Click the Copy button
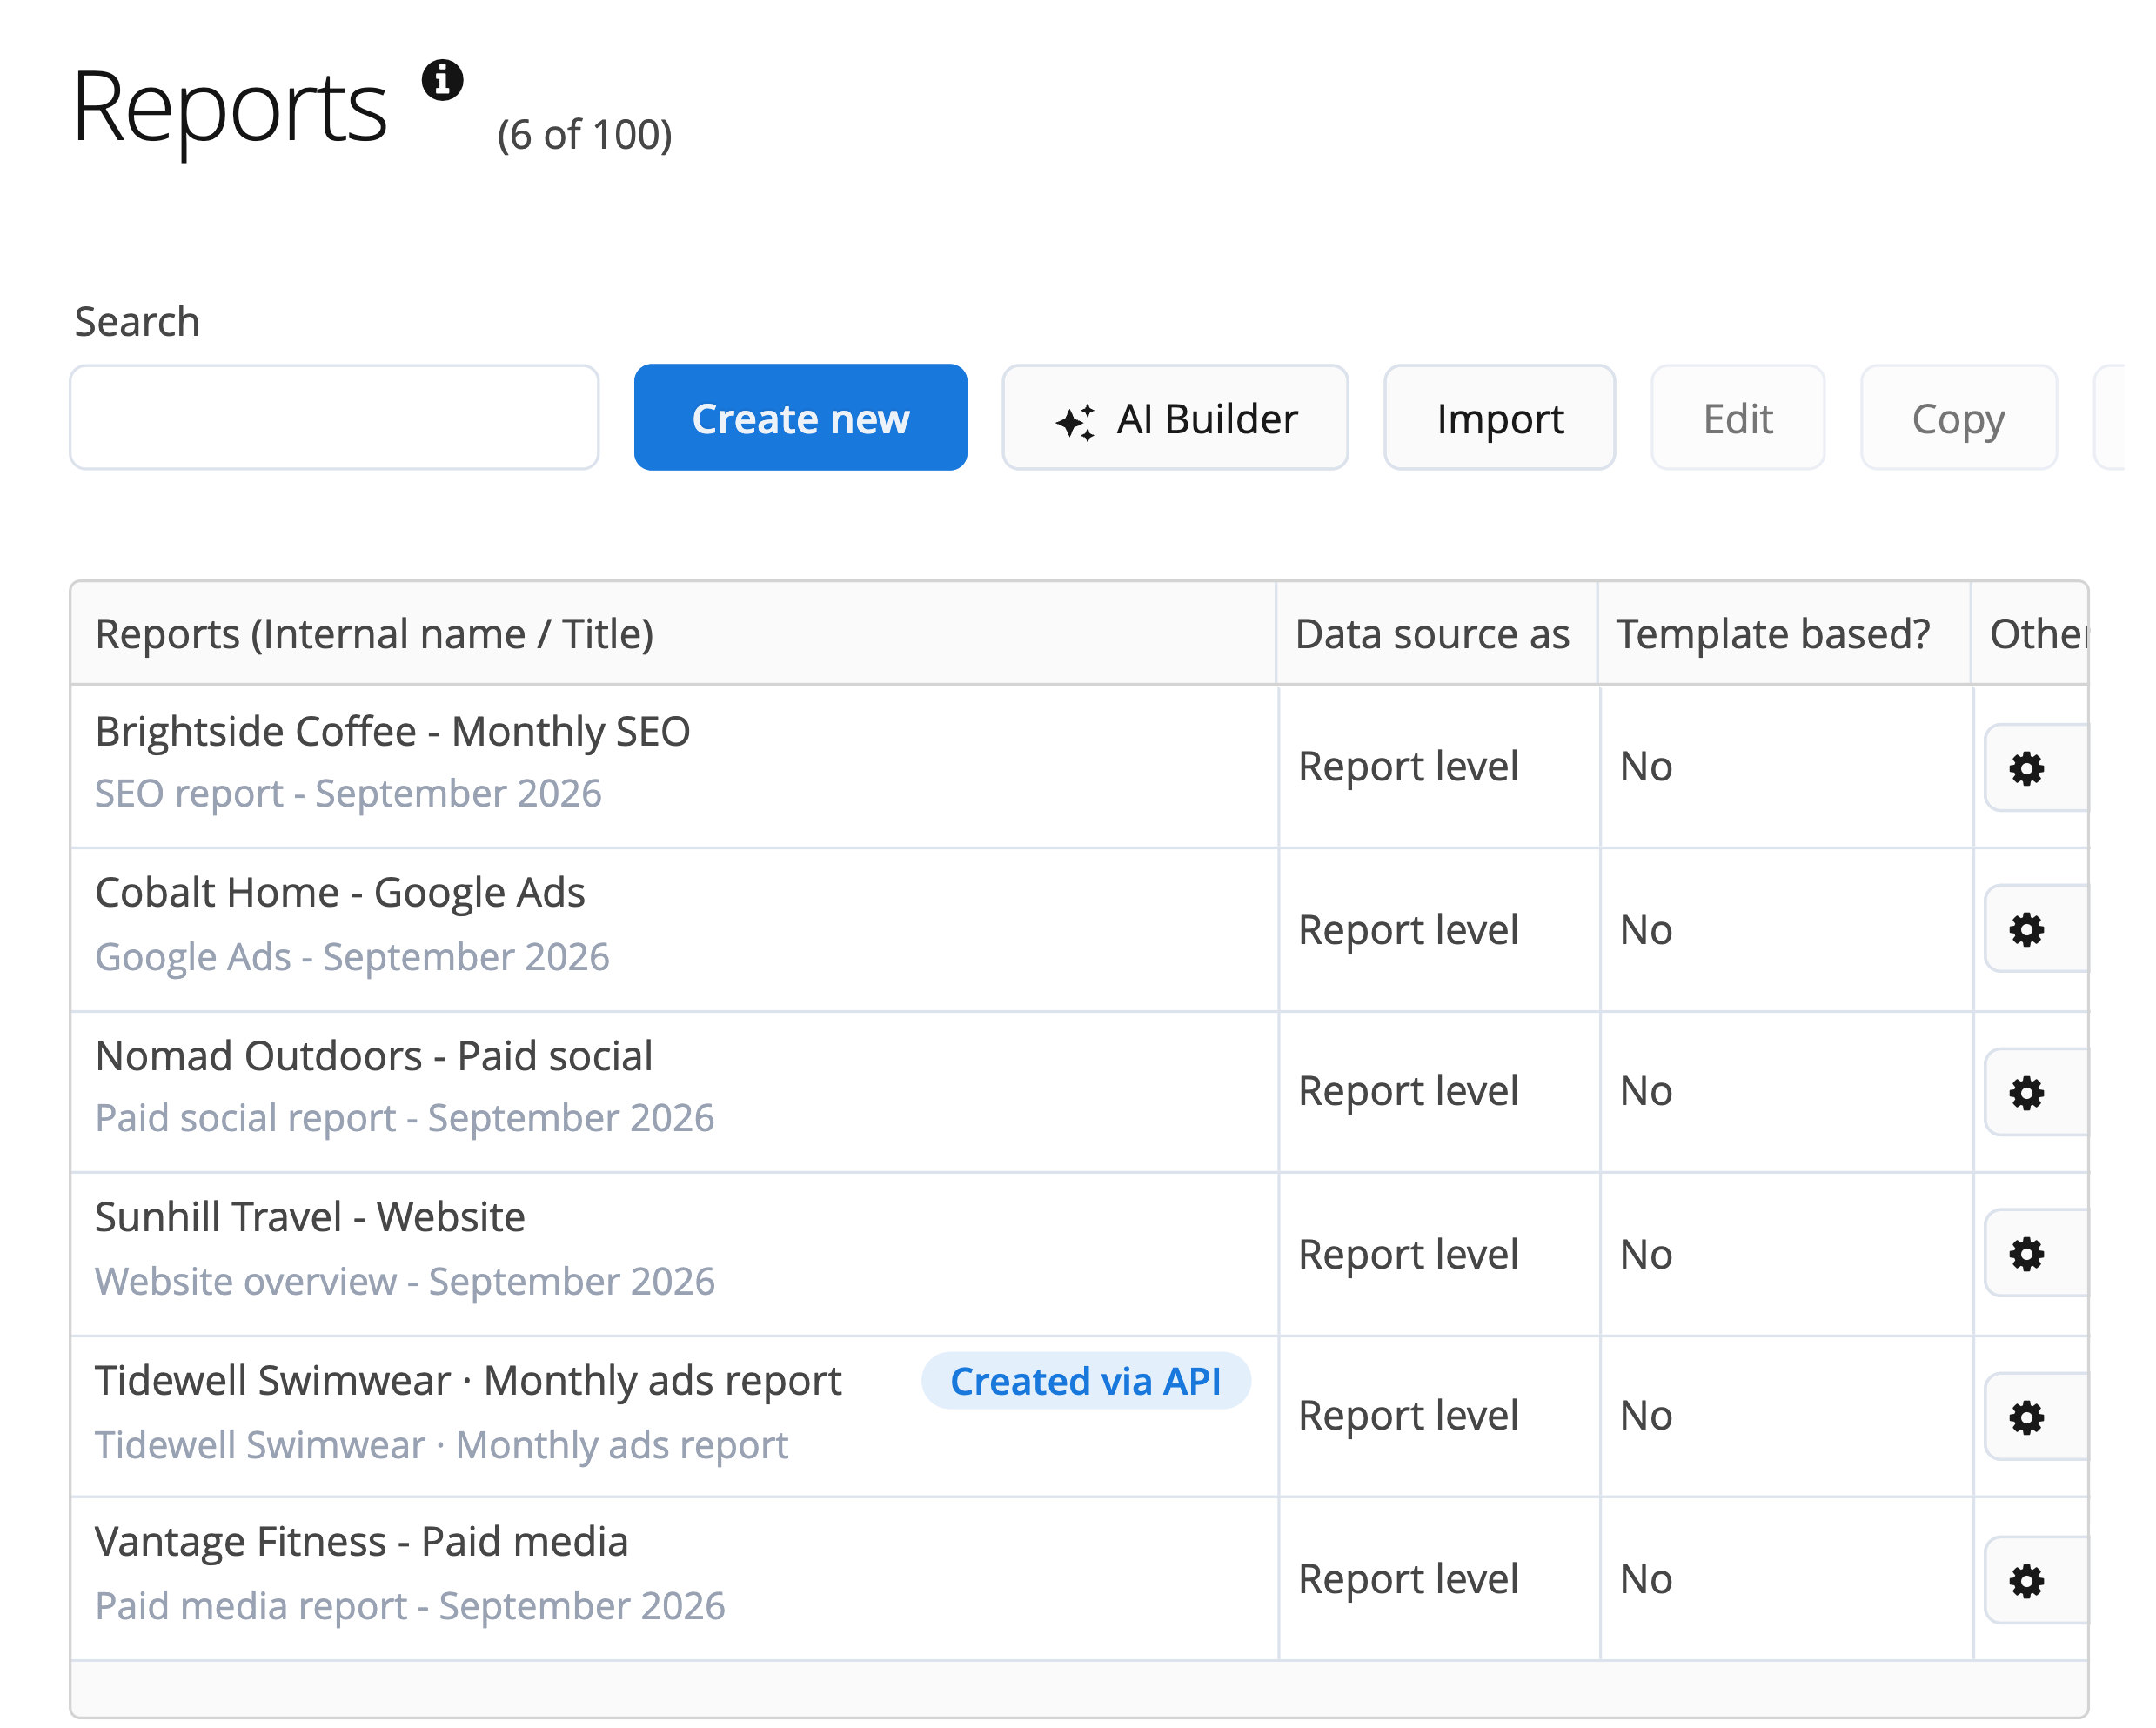 tap(1958, 418)
